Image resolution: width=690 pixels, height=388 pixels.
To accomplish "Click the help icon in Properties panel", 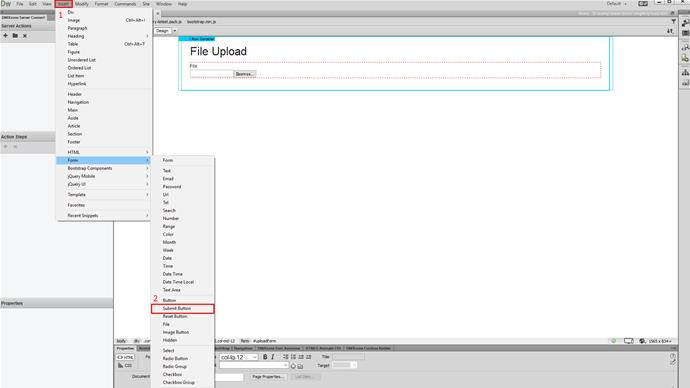I will [672, 356].
